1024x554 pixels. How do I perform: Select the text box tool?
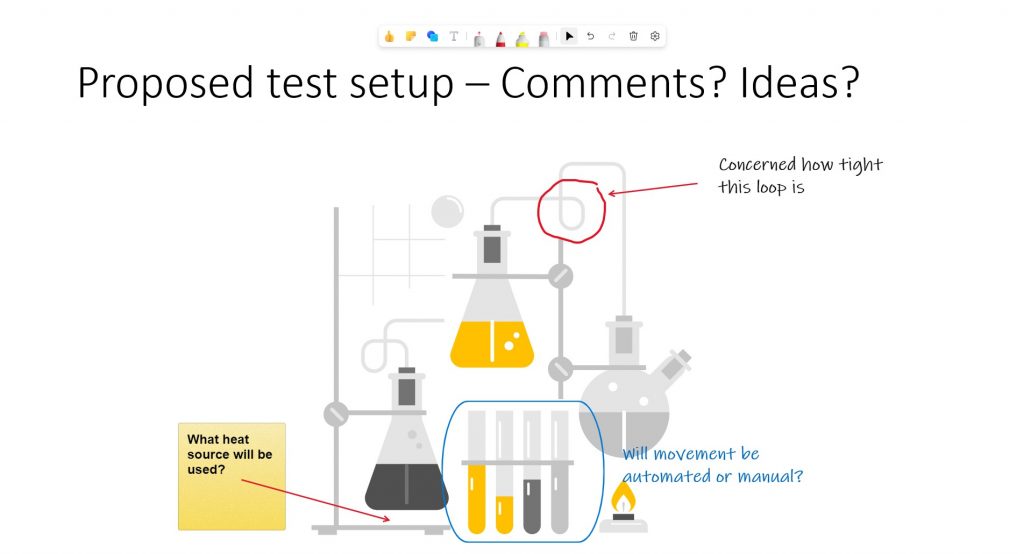(454, 37)
